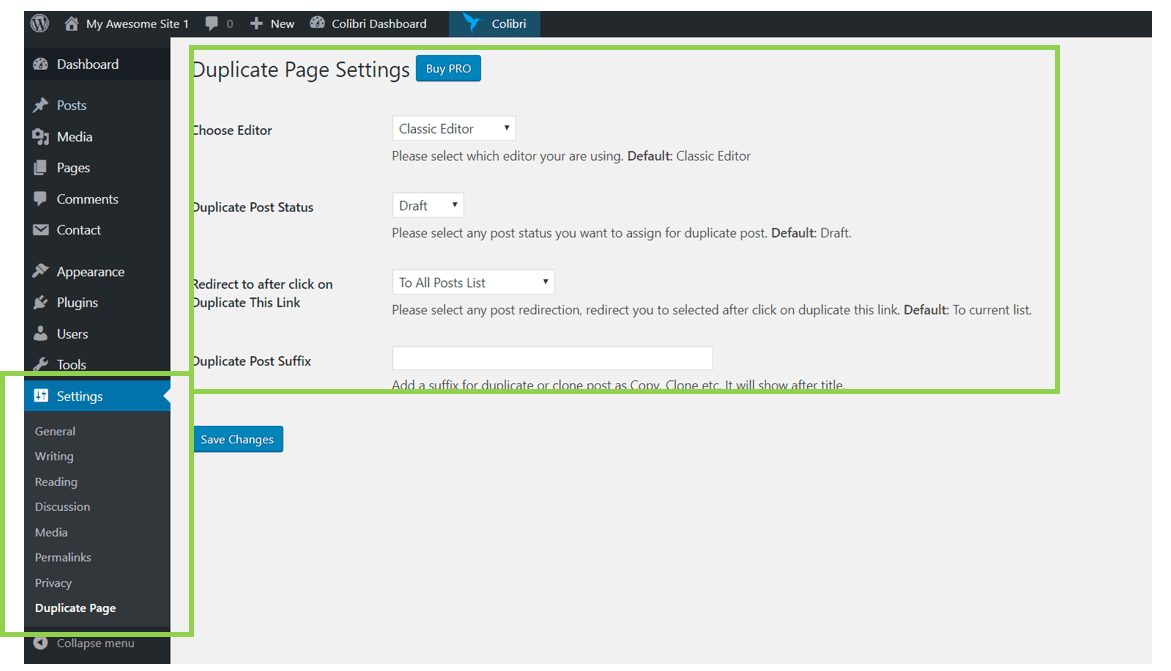This screenshot has width=1171, height=671.
Task: Open the Duplicate Post Status dropdown
Action: [428, 204]
